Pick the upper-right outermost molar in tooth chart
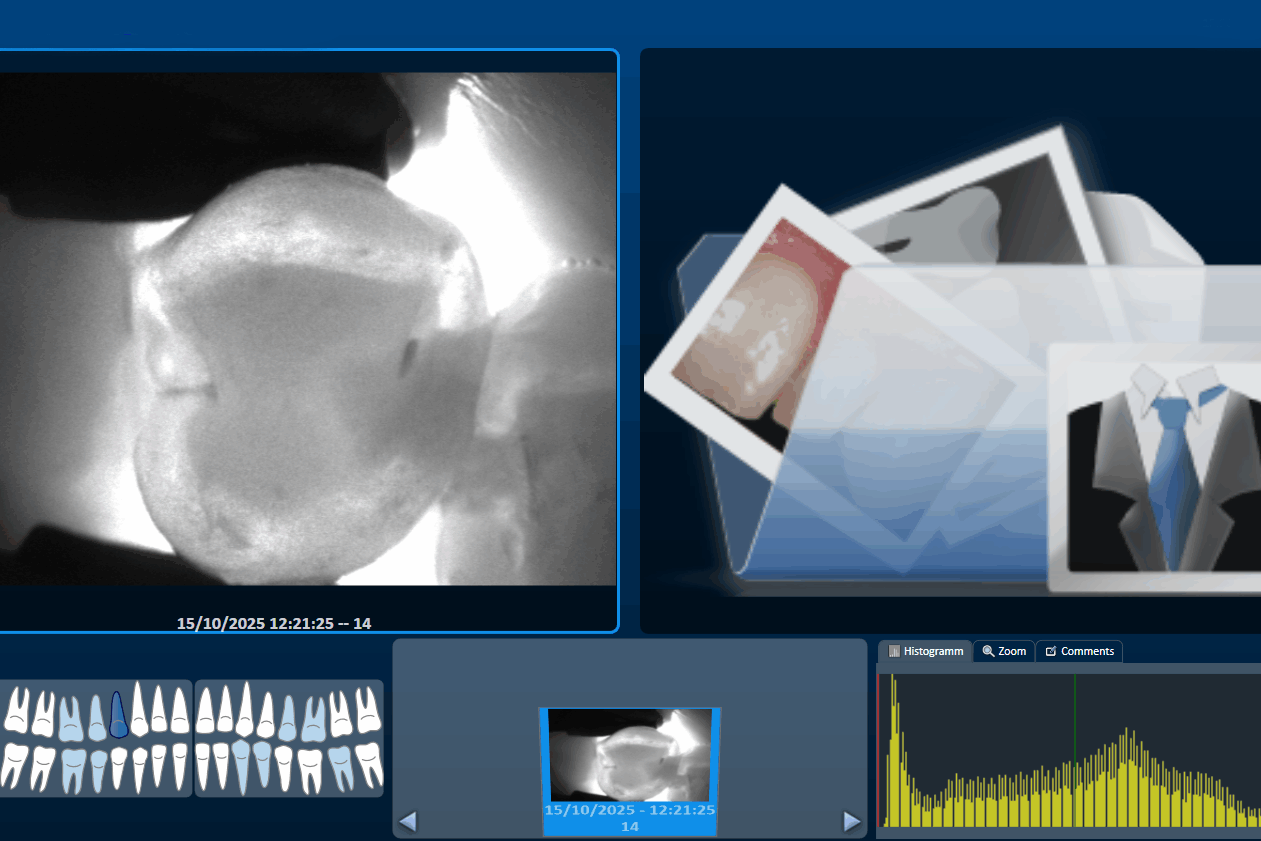 tap(369, 711)
